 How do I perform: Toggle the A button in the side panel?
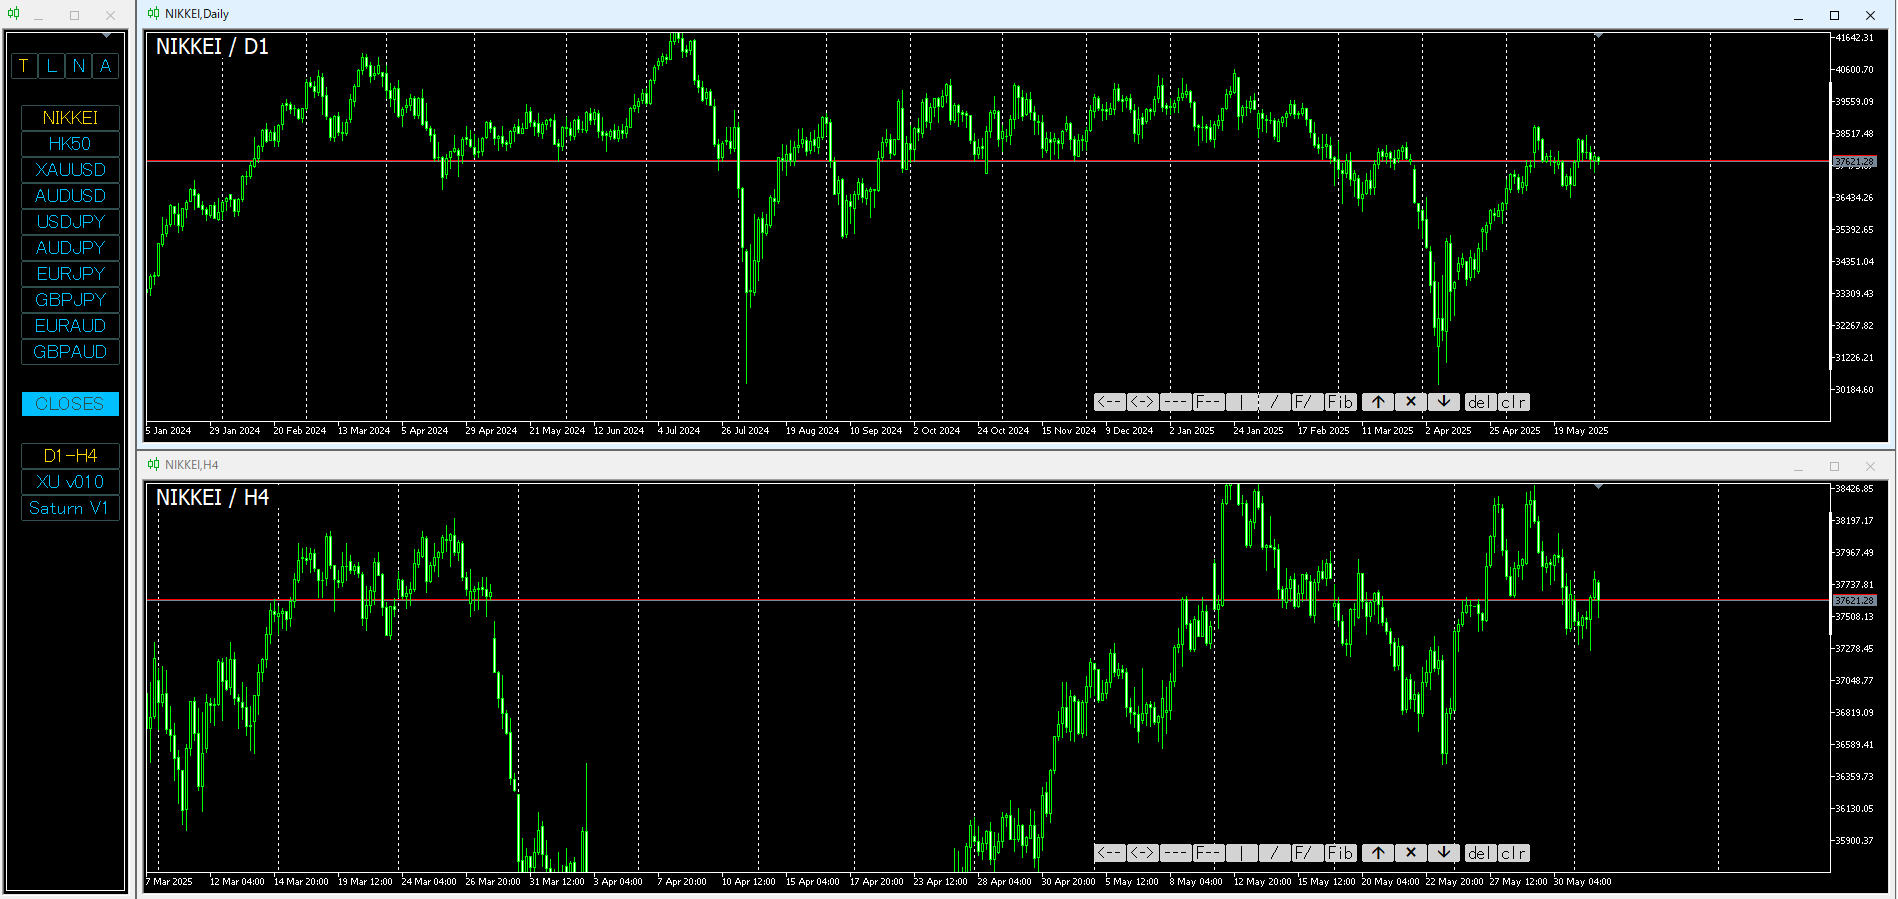click(x=106, y=66)
